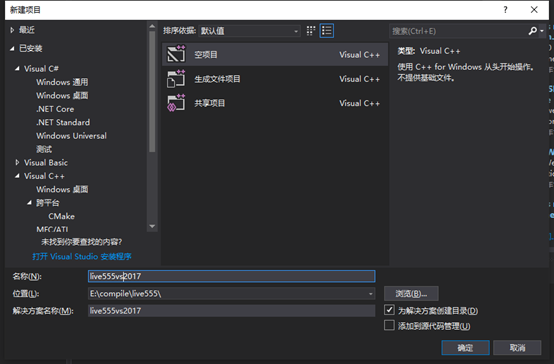Screen dimensions: 554x364
Task: Select .NET Standard category
Action: pos(63,122)
